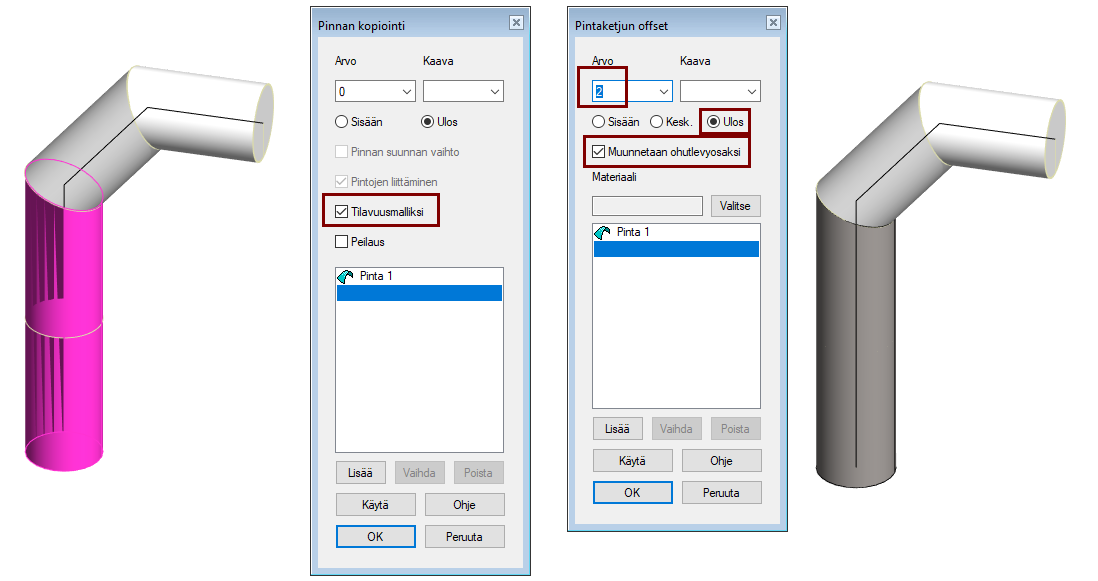
Task: Select Ulos radio in Pintaketjun offset
Action: (x=714, y=122)
